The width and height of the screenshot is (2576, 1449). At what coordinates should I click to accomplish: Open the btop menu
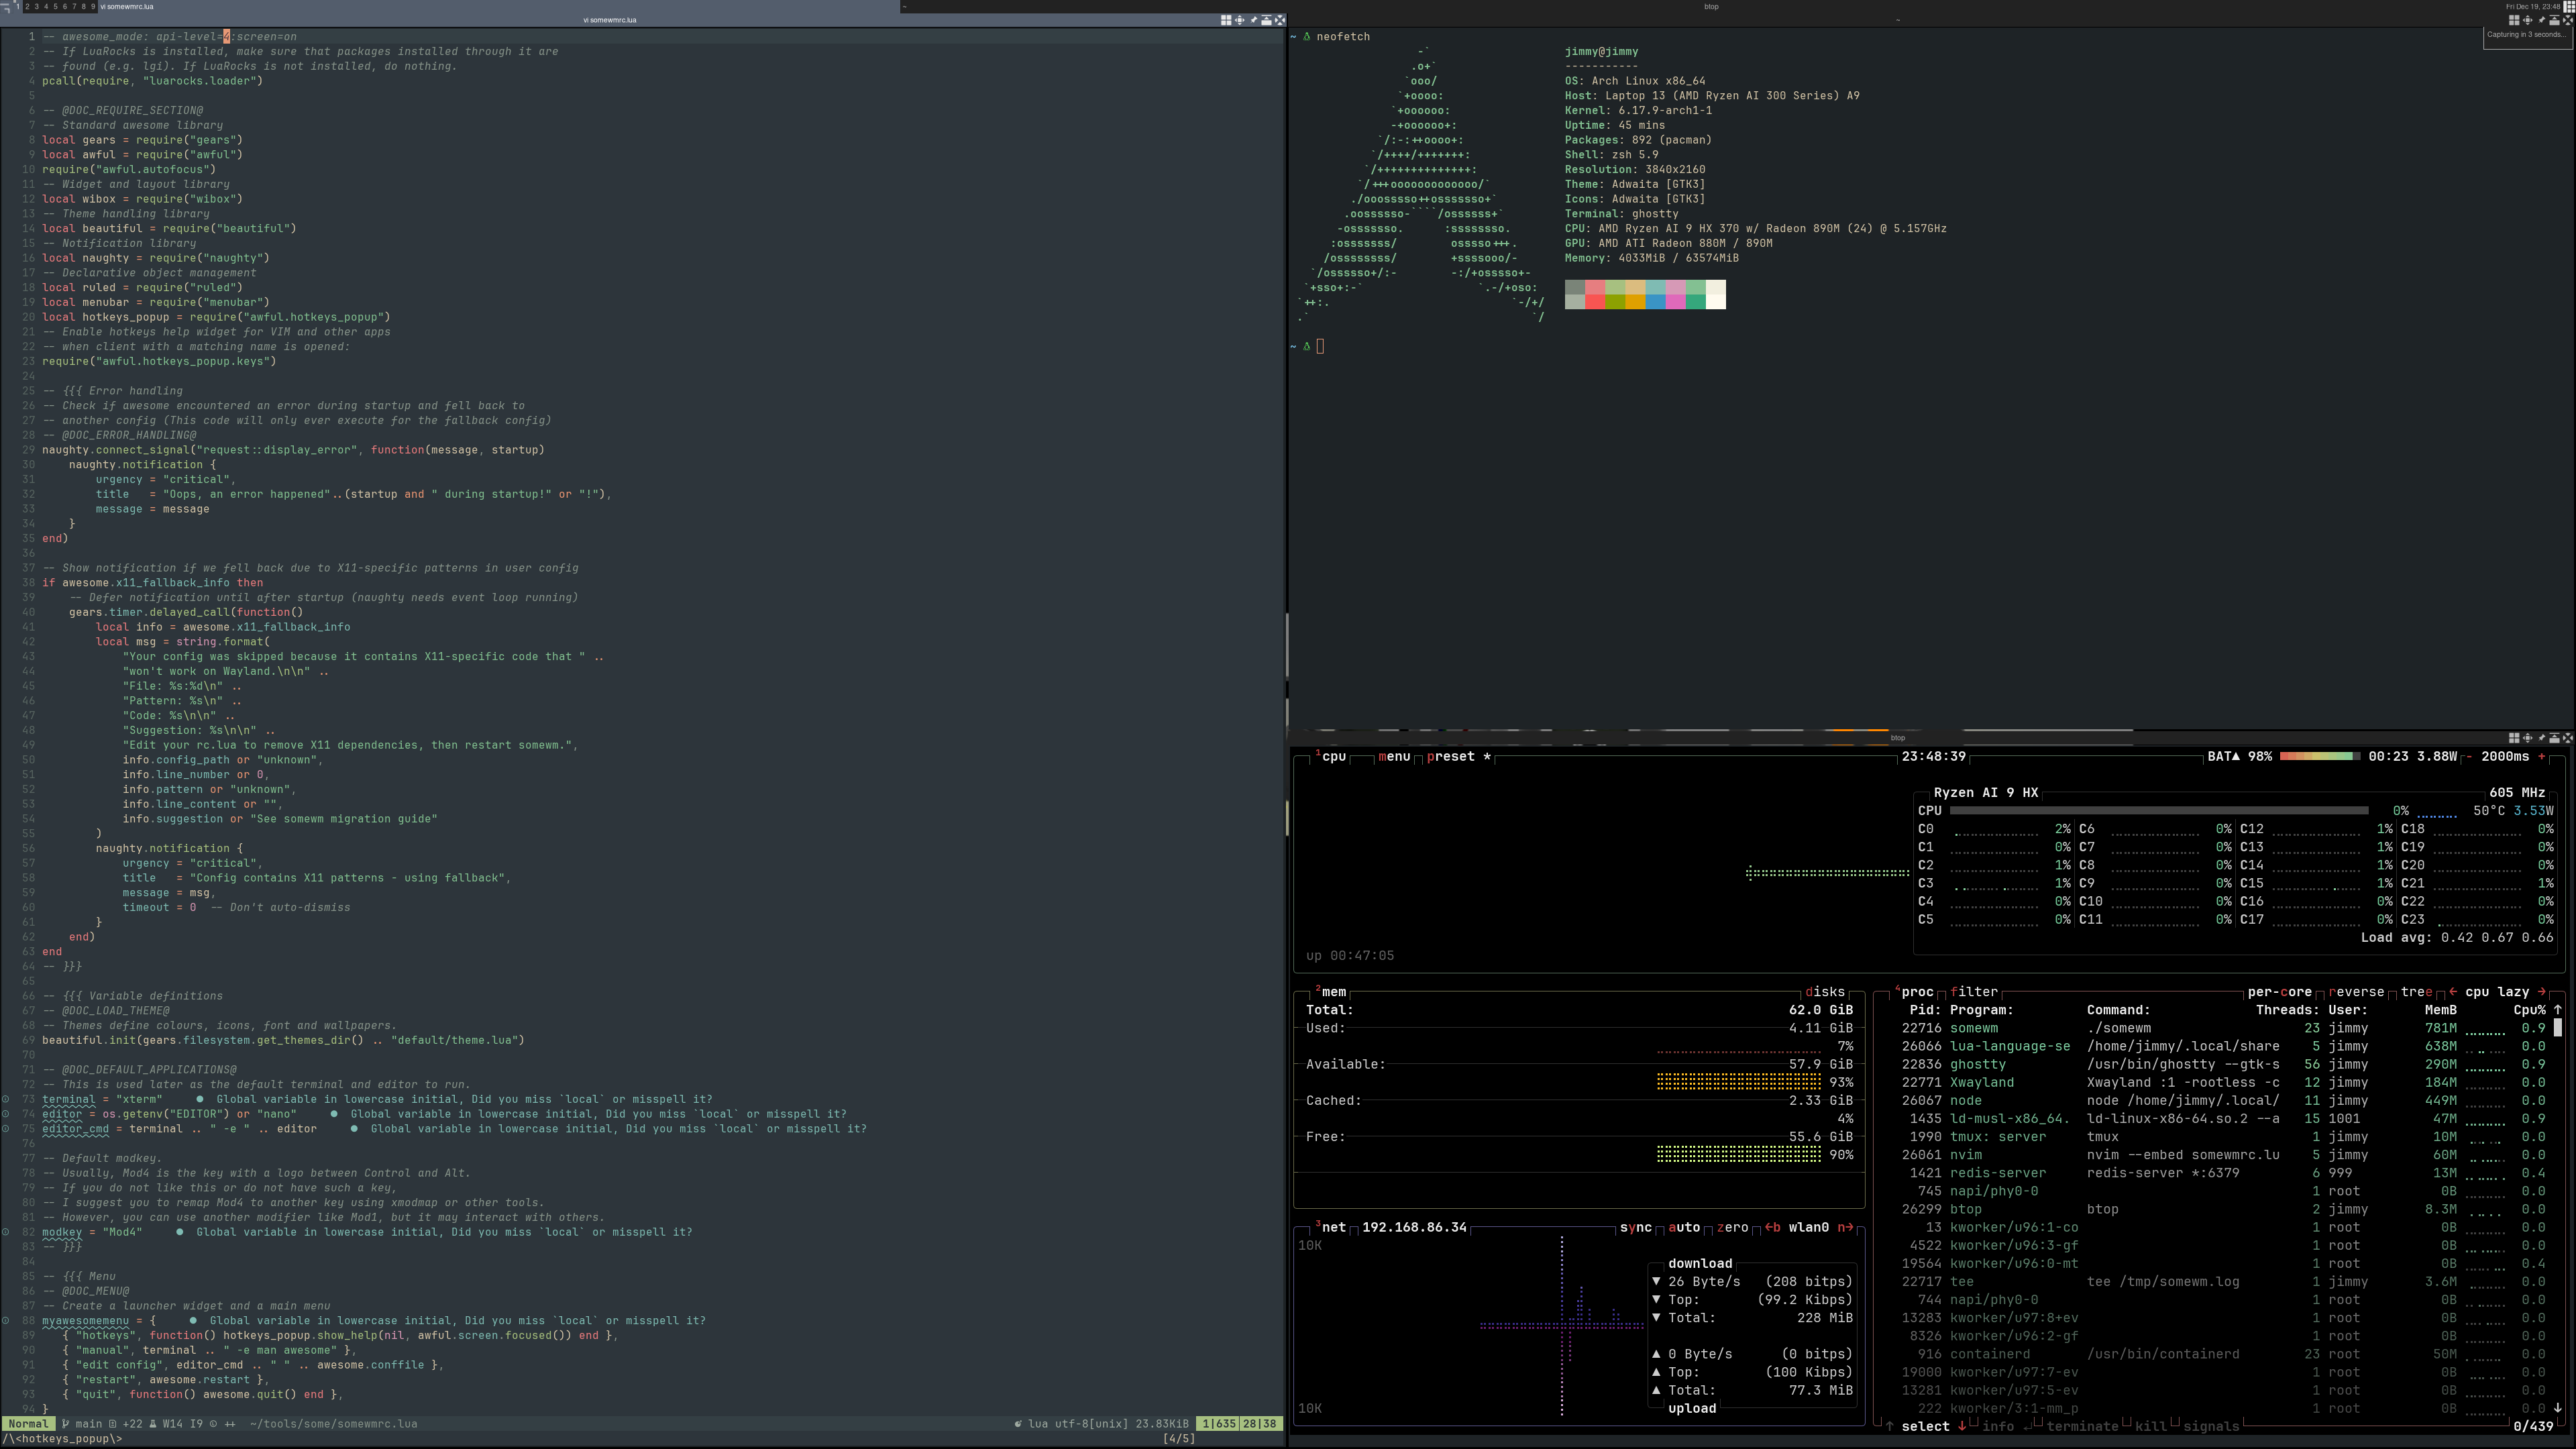coord(1395,757)
